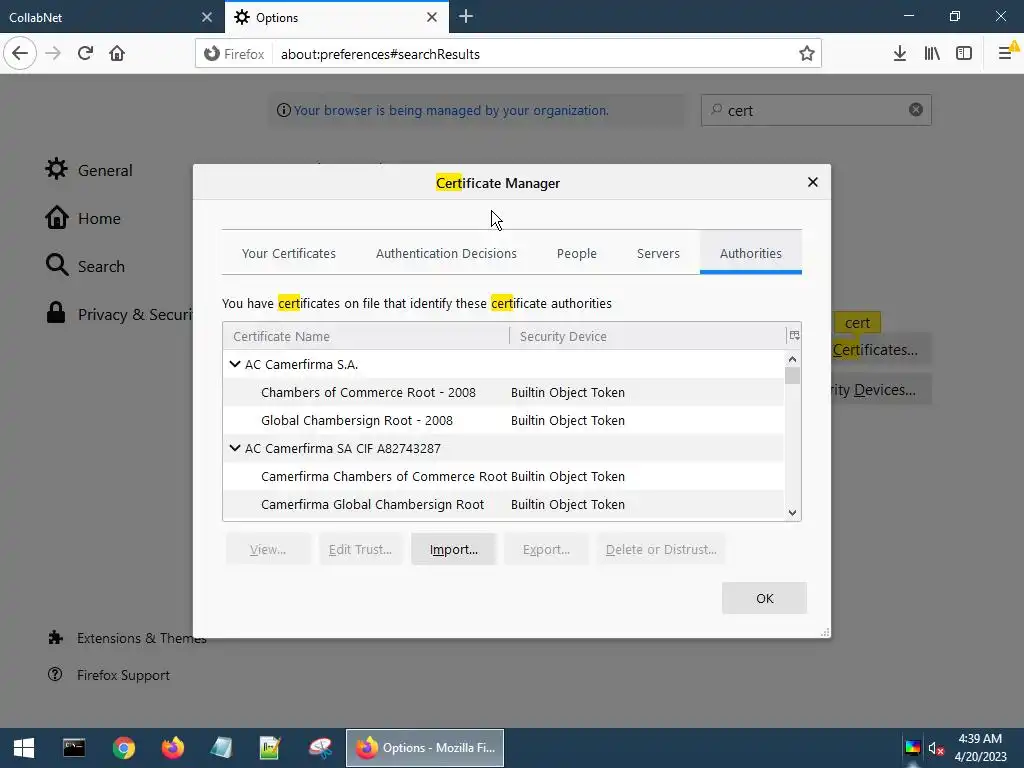
Task: Click the View... button
Action: (x=268, y=549)
